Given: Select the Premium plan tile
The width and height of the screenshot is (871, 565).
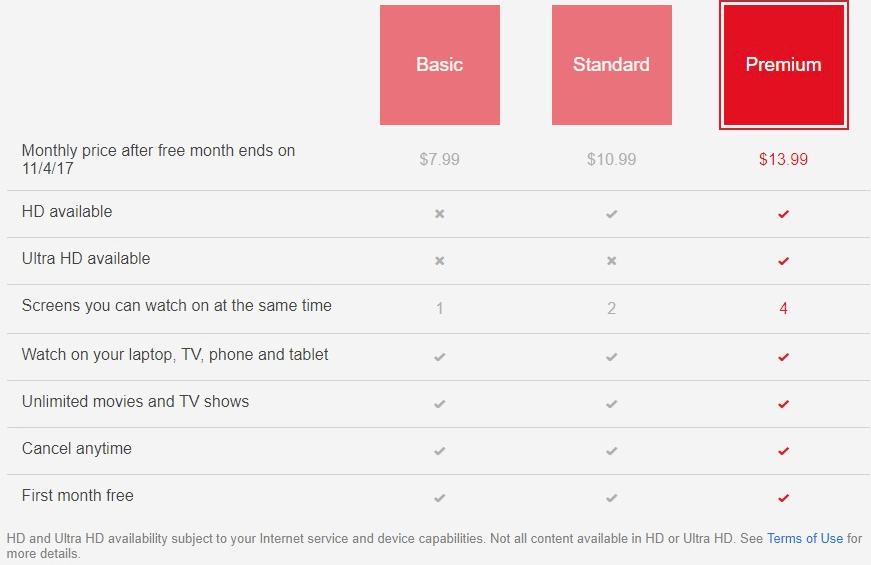Looking at the screenshot, I should [783, 65].
